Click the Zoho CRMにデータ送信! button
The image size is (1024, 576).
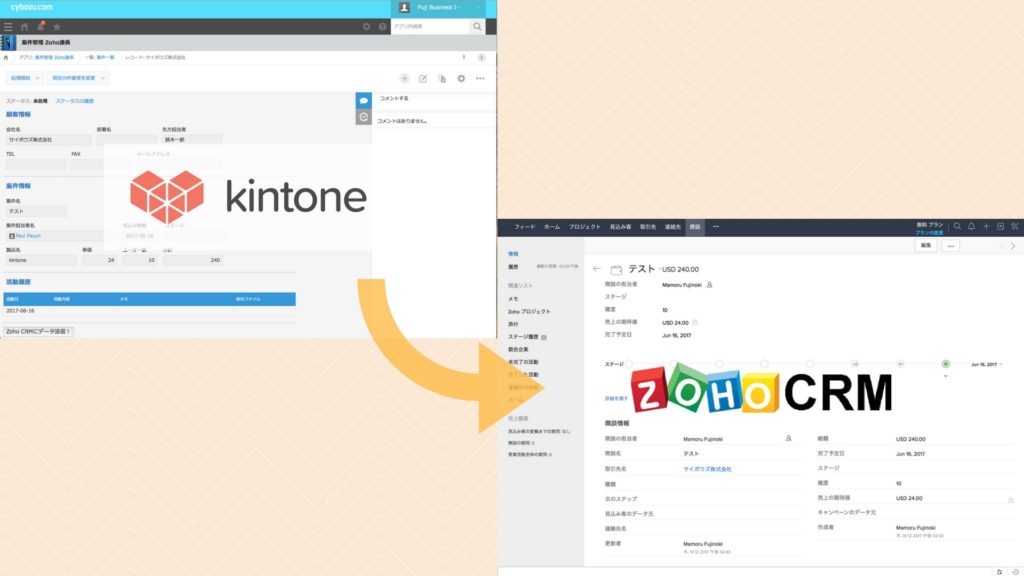point(38,330)
